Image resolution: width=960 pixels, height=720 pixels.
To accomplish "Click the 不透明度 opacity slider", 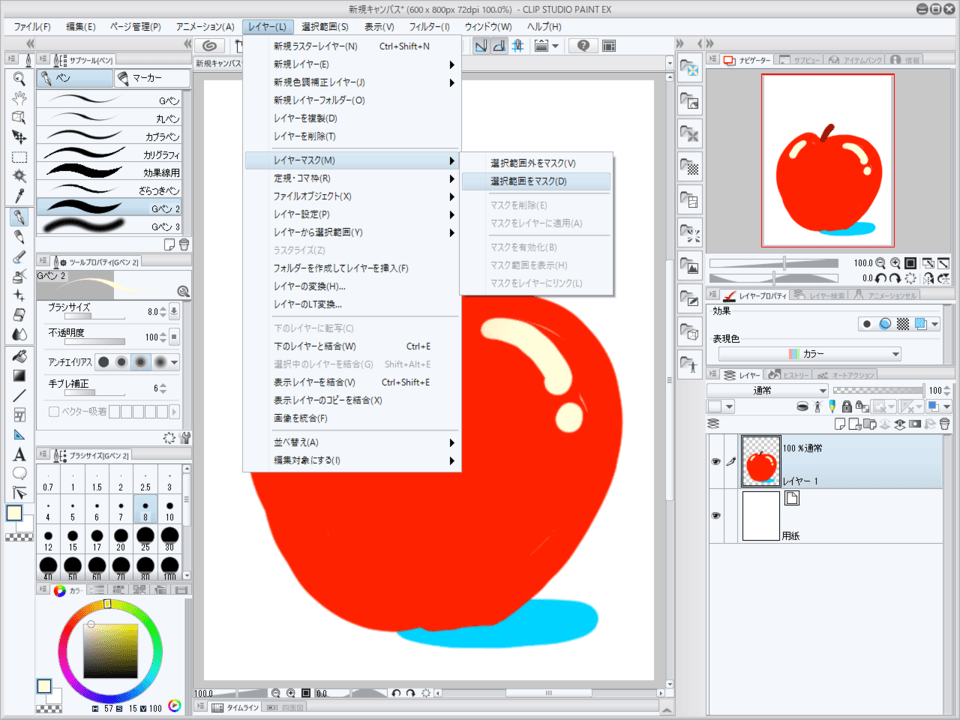I will tap(95, 342).
